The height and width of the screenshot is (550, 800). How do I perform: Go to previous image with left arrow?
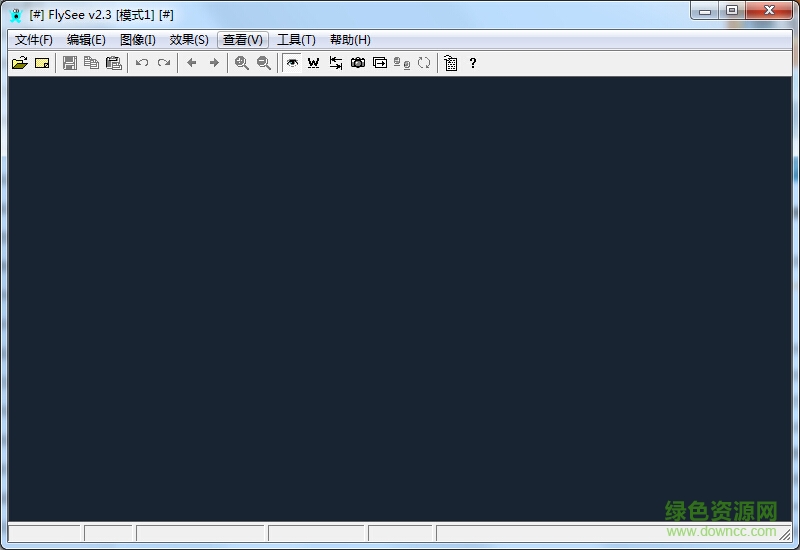192,63
